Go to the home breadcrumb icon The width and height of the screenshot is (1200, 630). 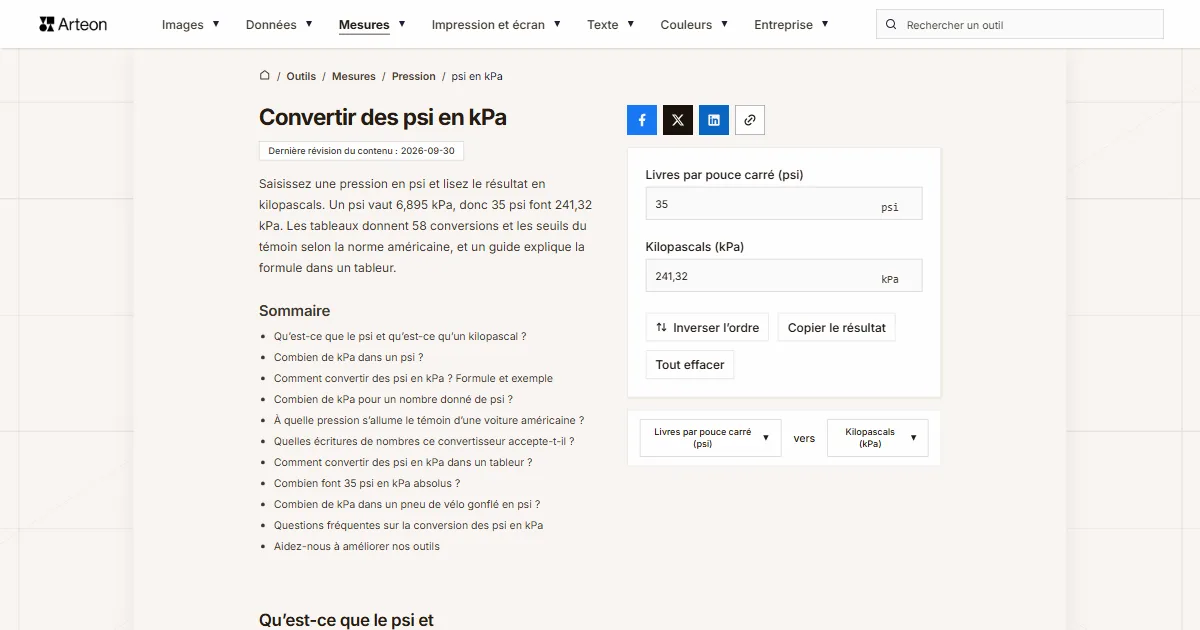click(265, 75)
